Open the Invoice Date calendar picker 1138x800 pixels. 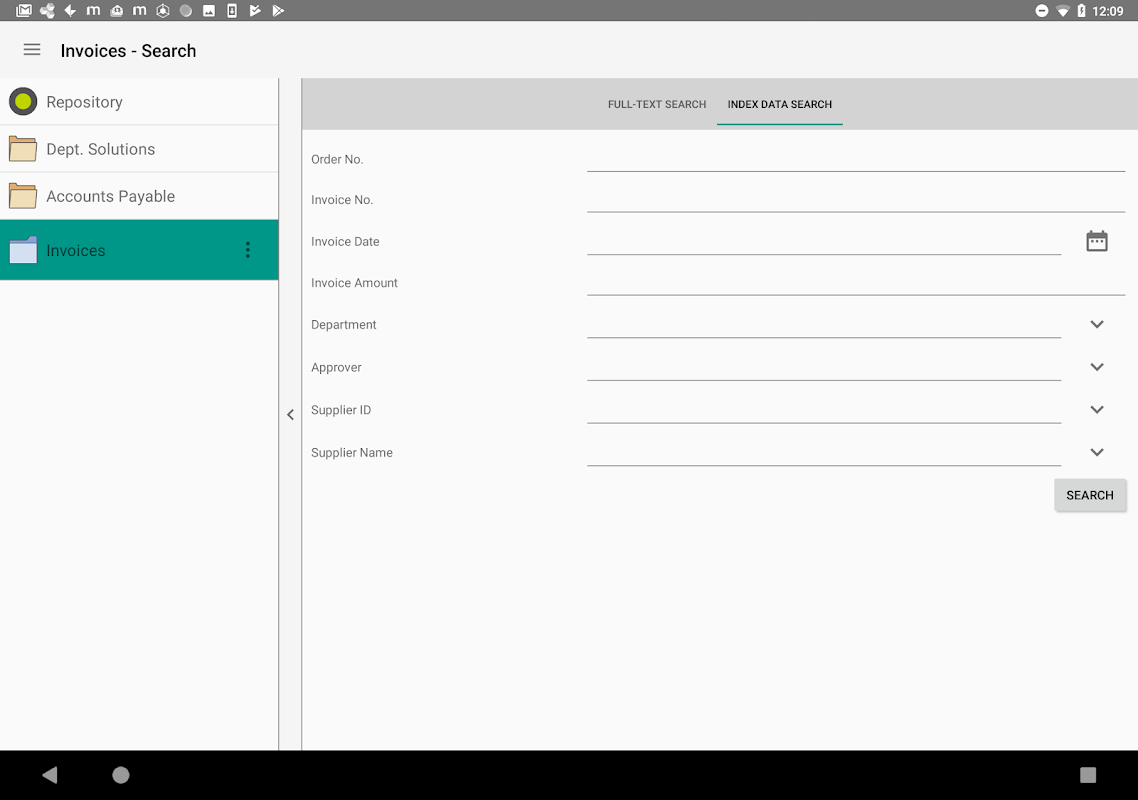tap(1096, 241)
